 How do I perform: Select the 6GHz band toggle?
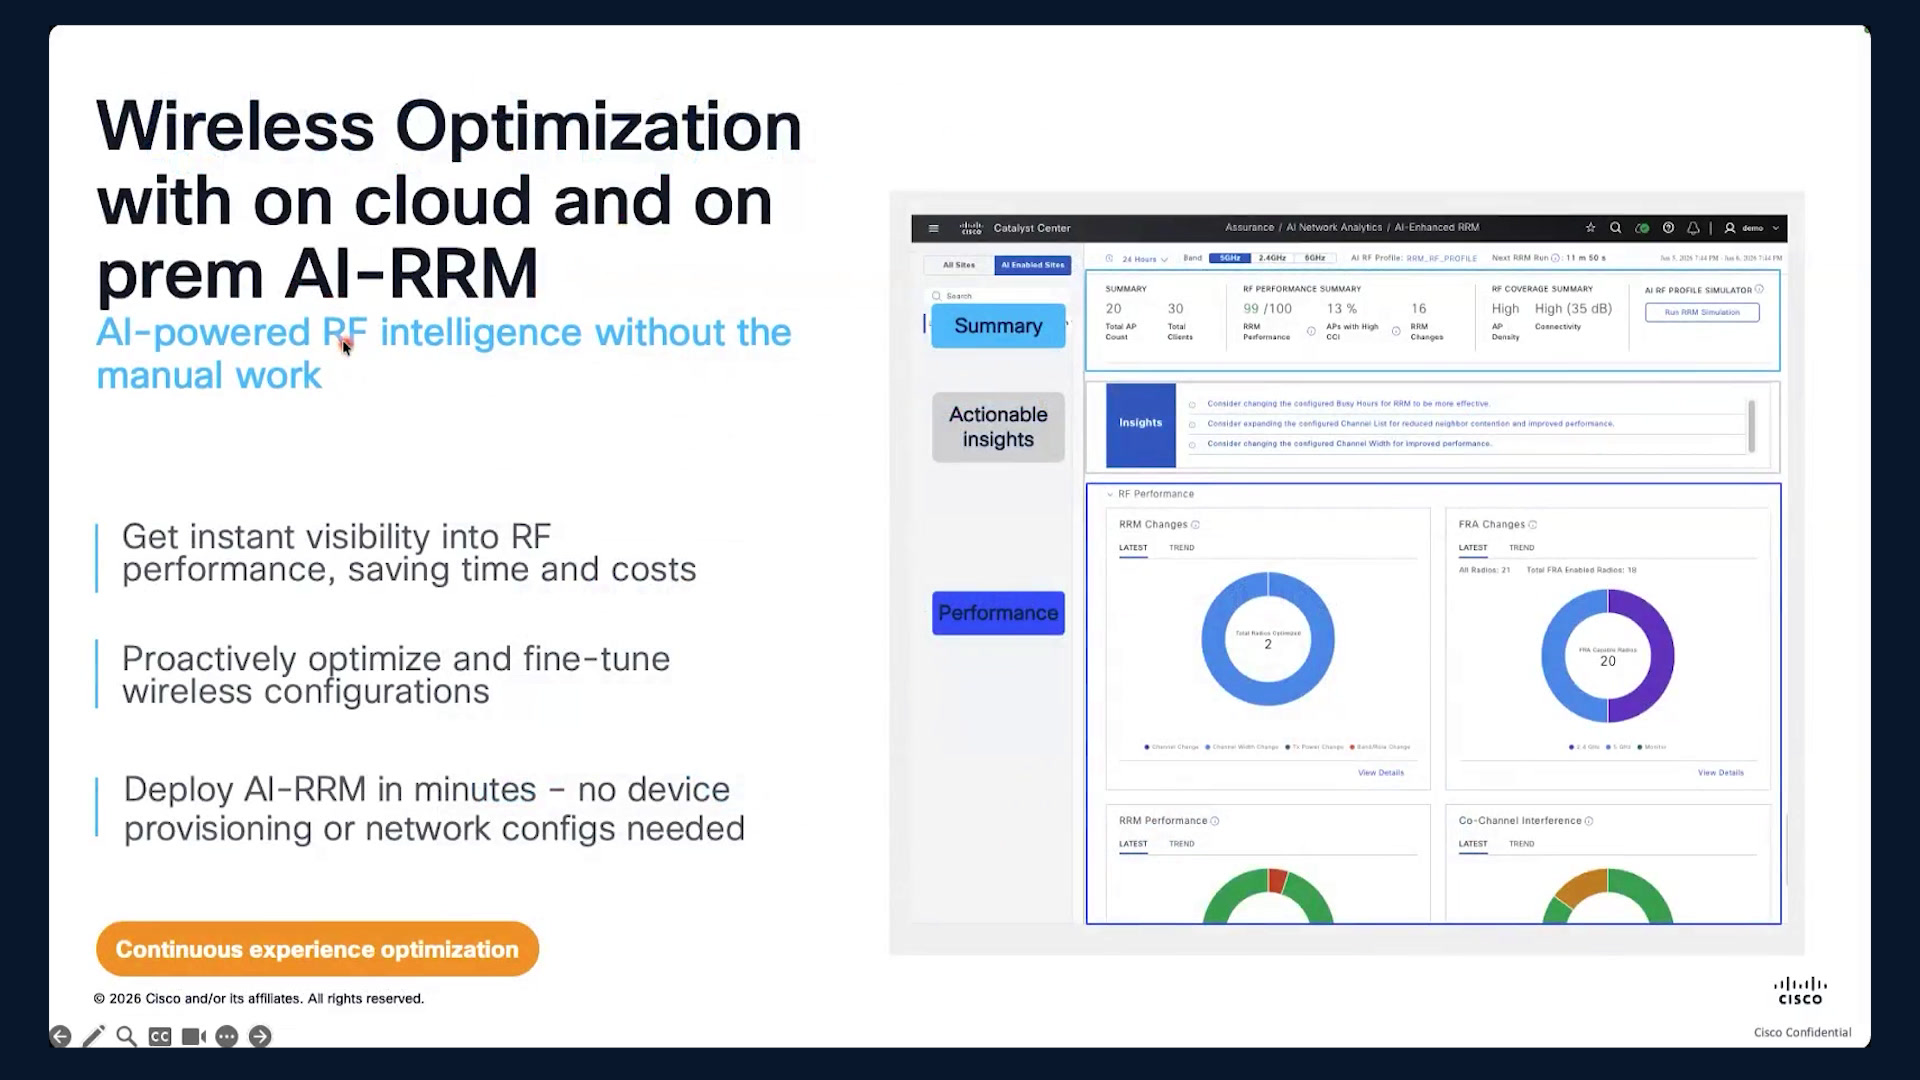coord(1315,258)
